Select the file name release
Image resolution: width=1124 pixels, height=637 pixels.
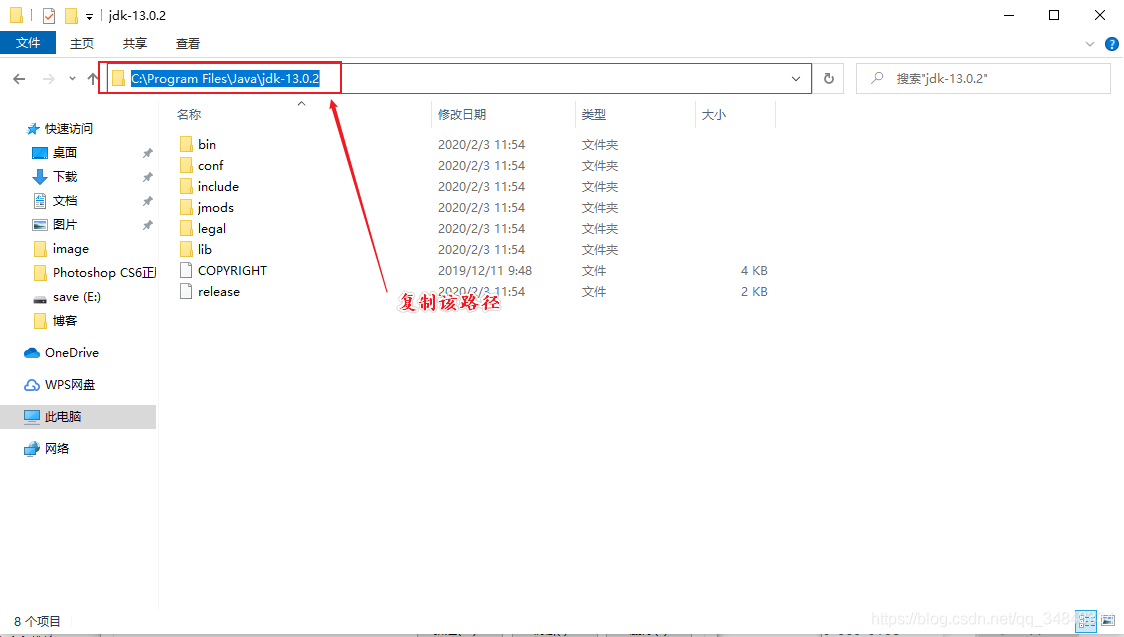(219, 292)
